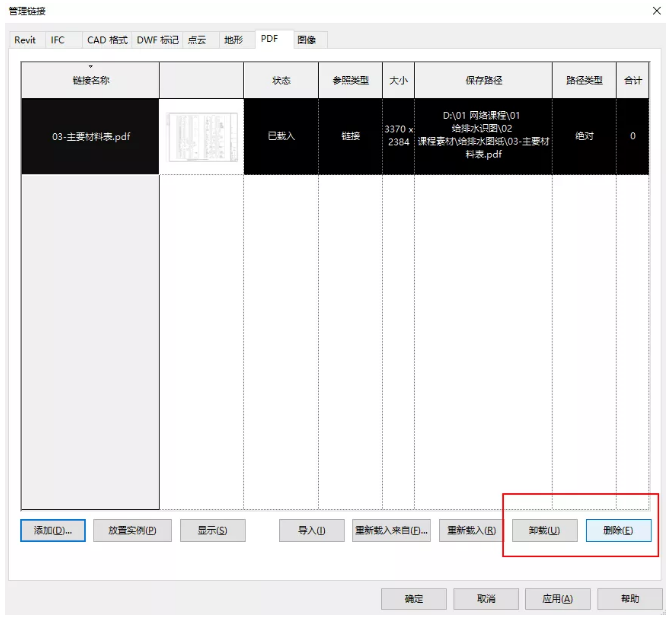The height and width of the screenshot is (620, 669).
Task: Click the 添加(D)... button
Action: tap(53, 530)
